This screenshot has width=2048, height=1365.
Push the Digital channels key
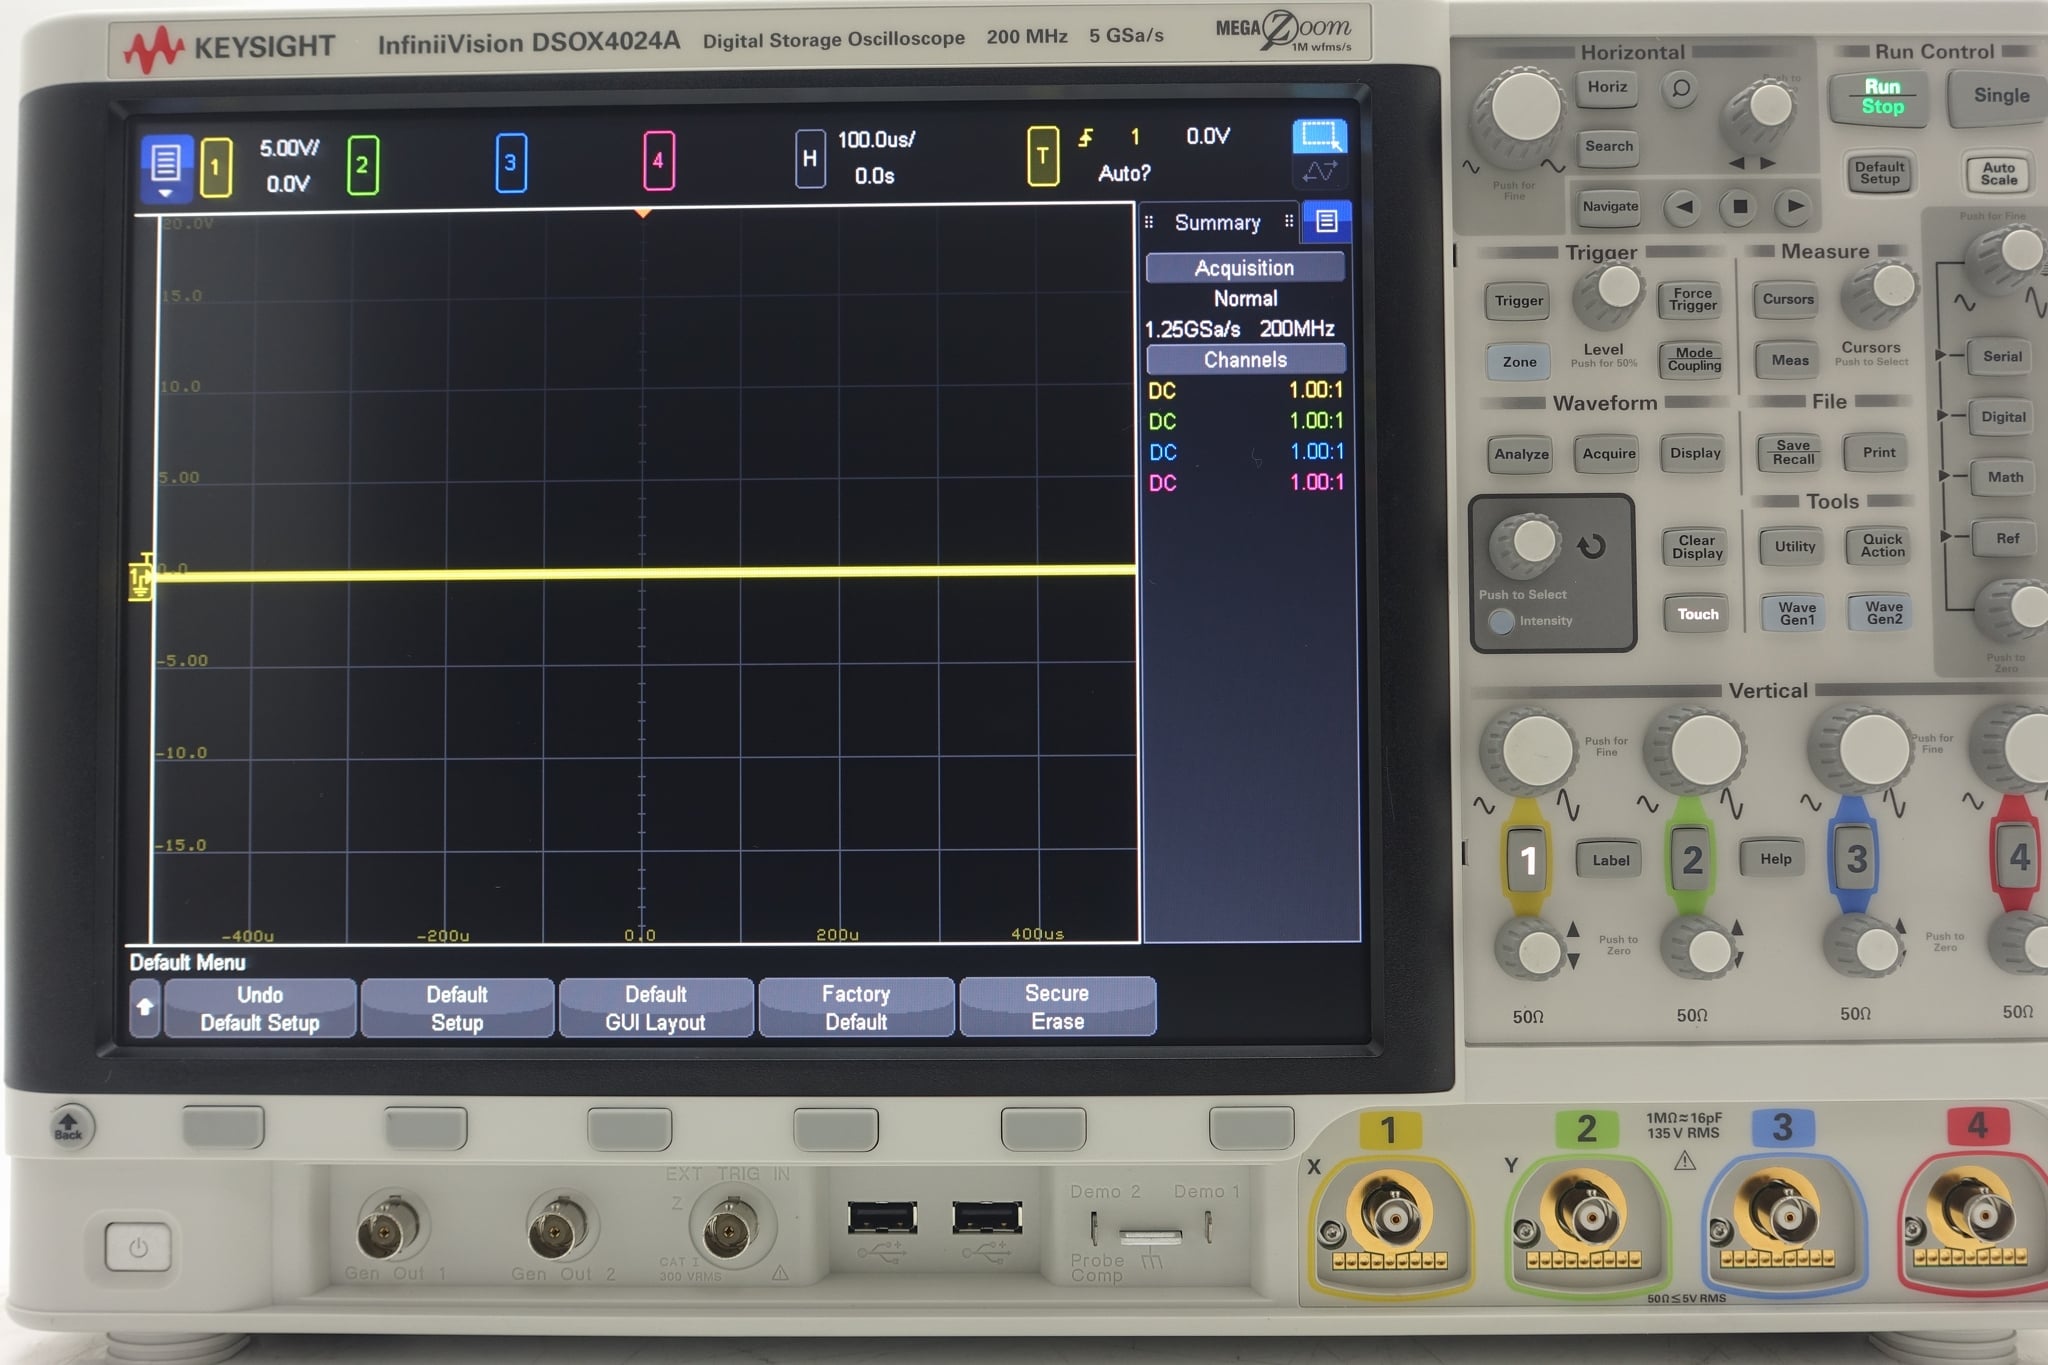point(2003,417)
